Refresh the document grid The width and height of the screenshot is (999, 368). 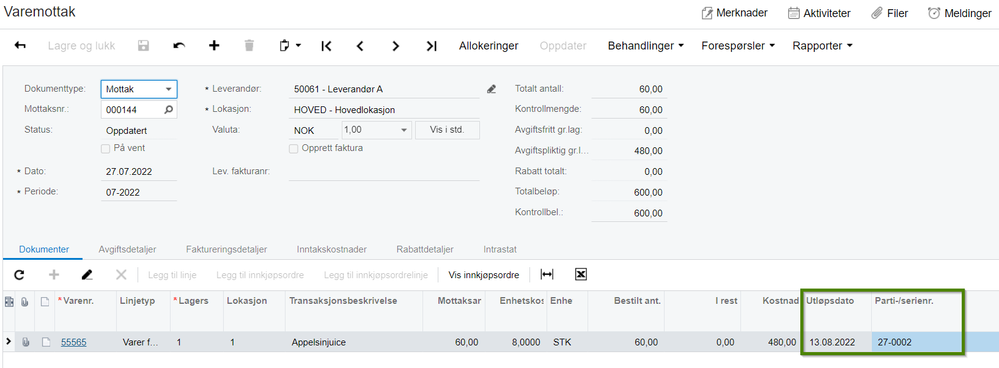[19, 274]
